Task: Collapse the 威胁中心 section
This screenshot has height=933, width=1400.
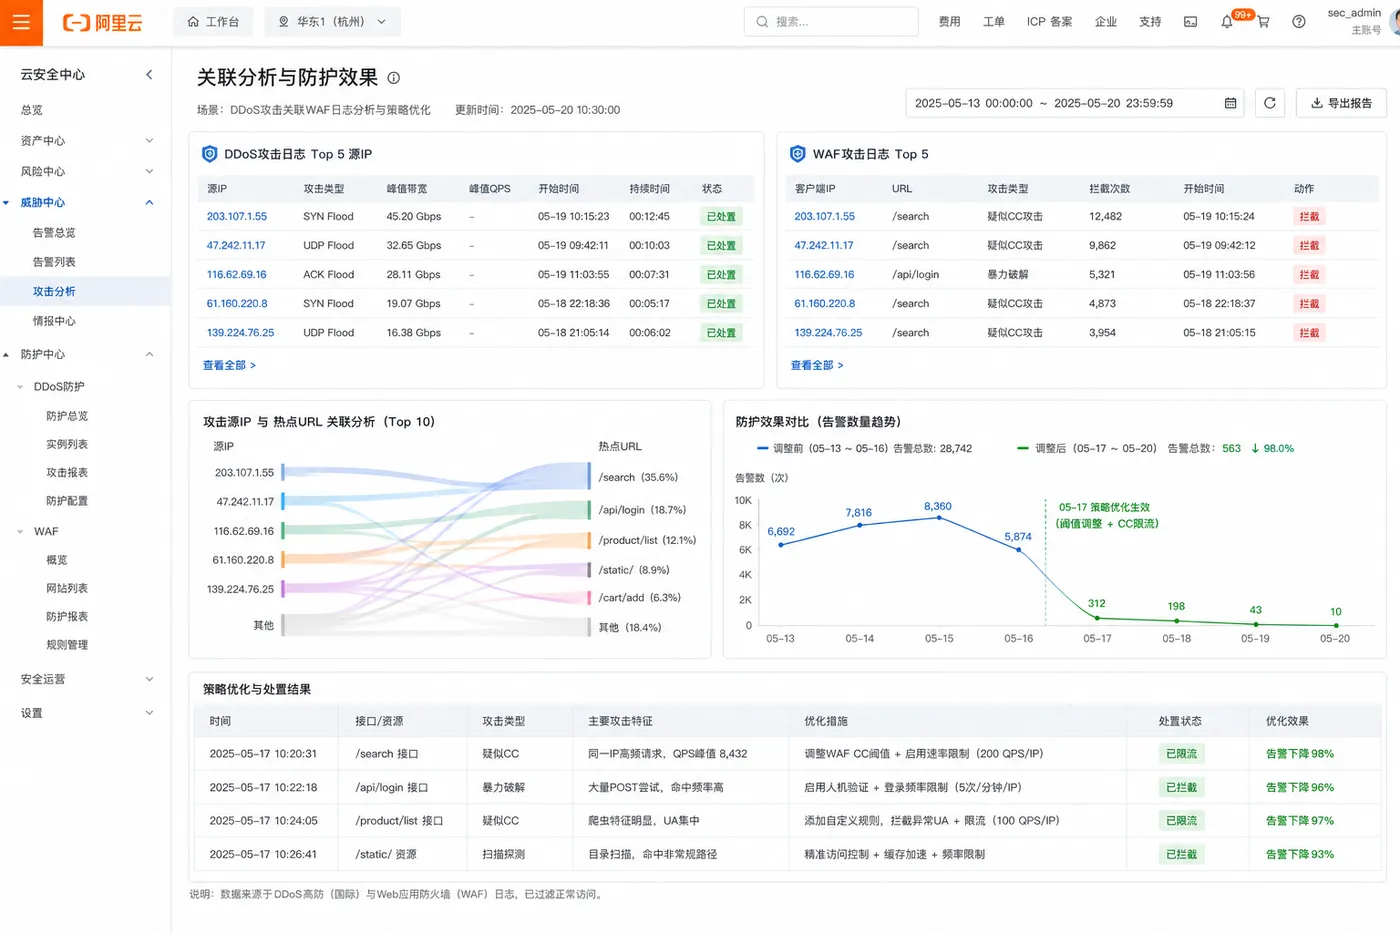Action: [x=85, y=202]
